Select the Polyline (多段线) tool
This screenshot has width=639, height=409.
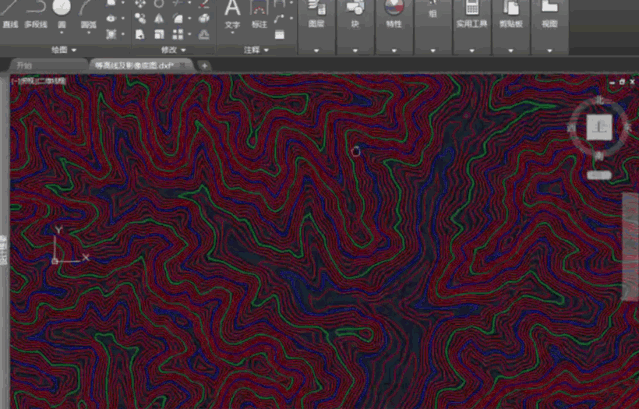35,15
